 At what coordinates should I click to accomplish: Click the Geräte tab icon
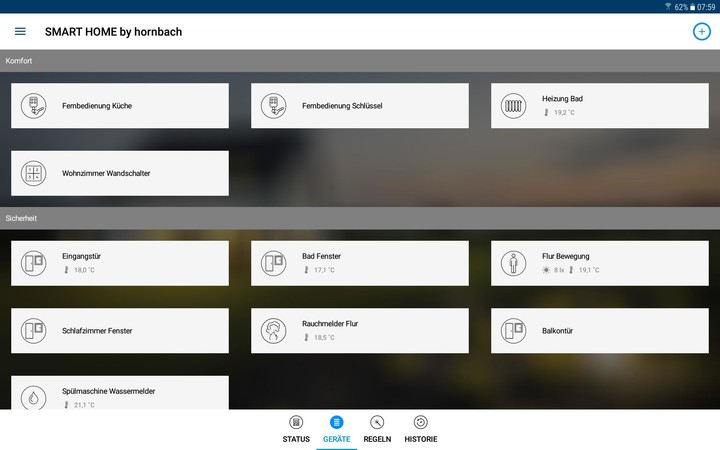[x=337, y=422]
